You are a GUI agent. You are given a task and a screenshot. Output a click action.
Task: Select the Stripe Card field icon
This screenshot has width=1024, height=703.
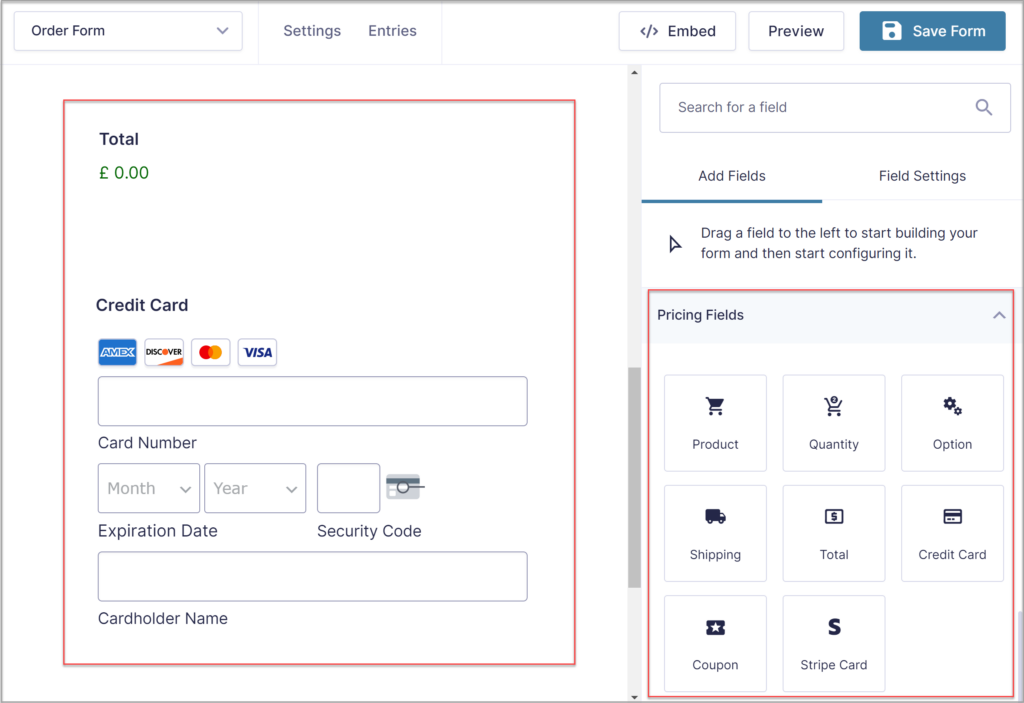833,643
